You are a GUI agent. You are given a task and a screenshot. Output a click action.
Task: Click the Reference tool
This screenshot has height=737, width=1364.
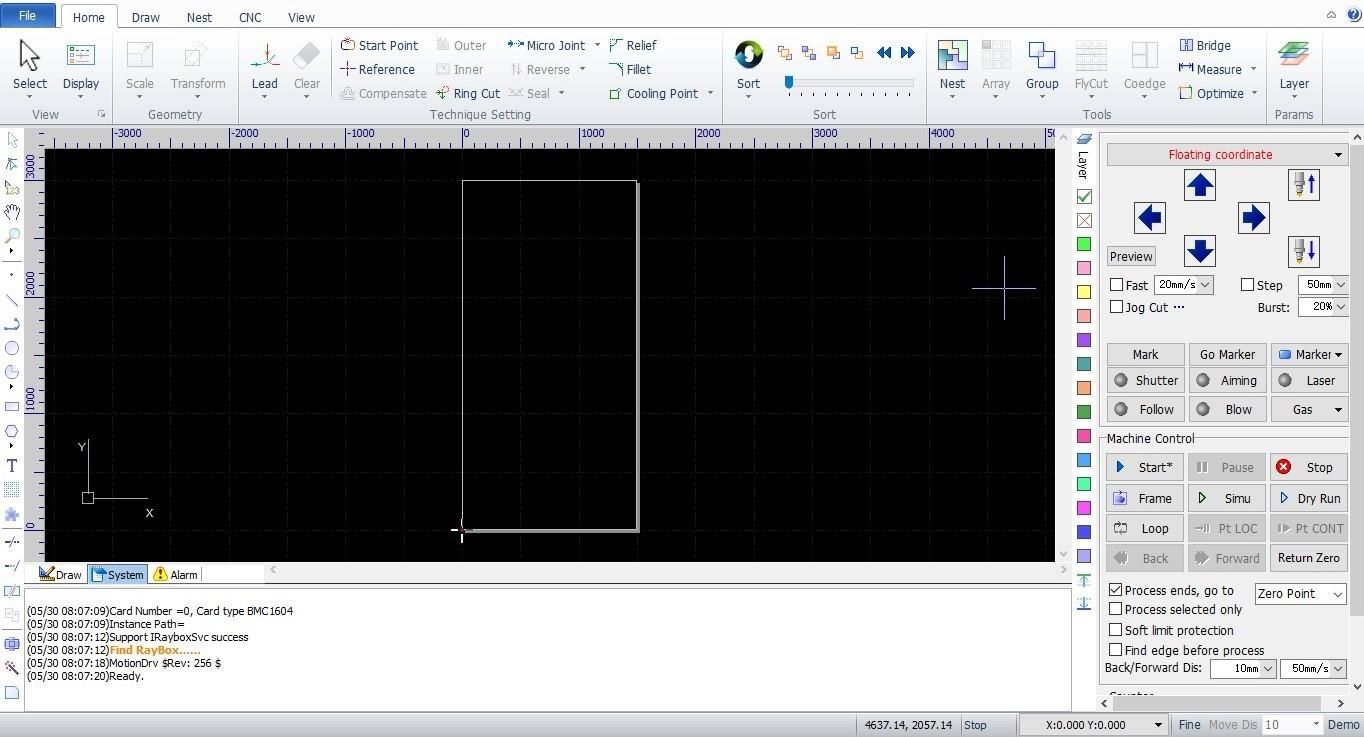377,69
